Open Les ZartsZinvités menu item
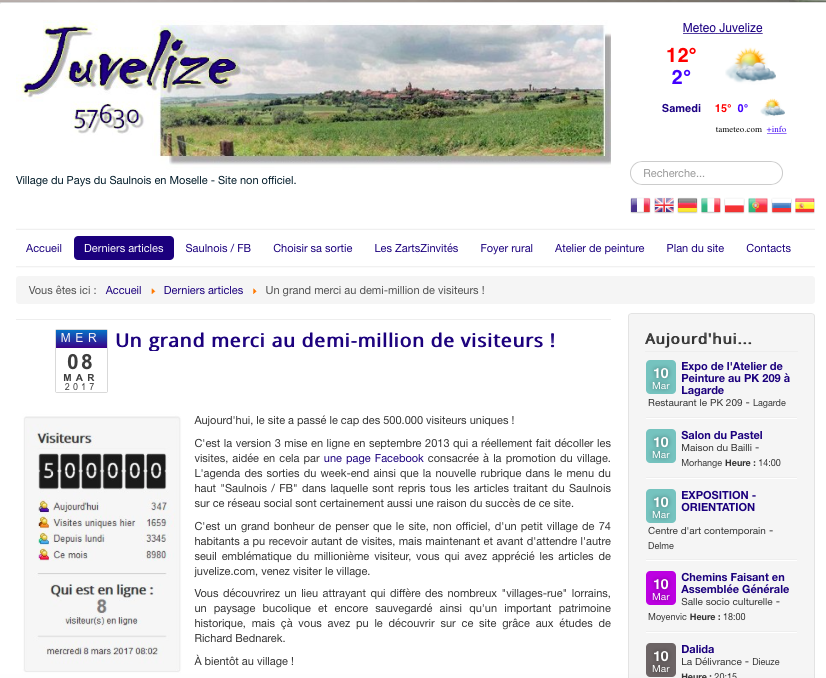 [416, 248]
